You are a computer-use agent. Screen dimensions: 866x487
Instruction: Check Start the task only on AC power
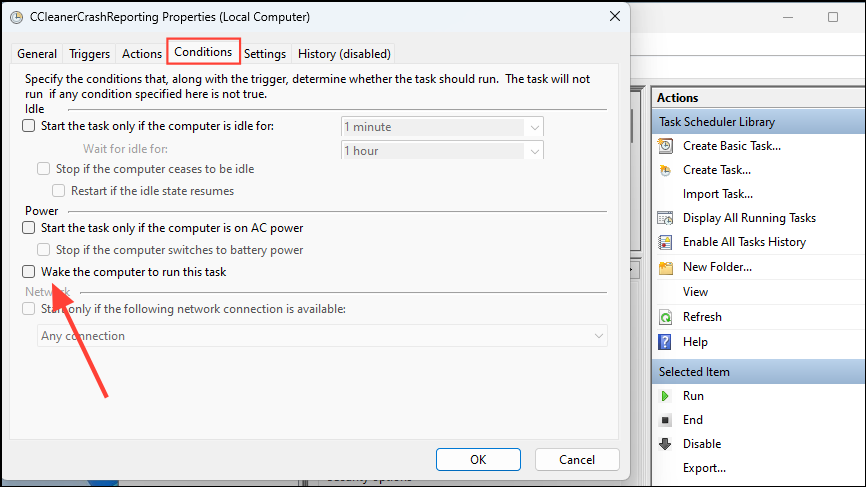pos(29,228)
